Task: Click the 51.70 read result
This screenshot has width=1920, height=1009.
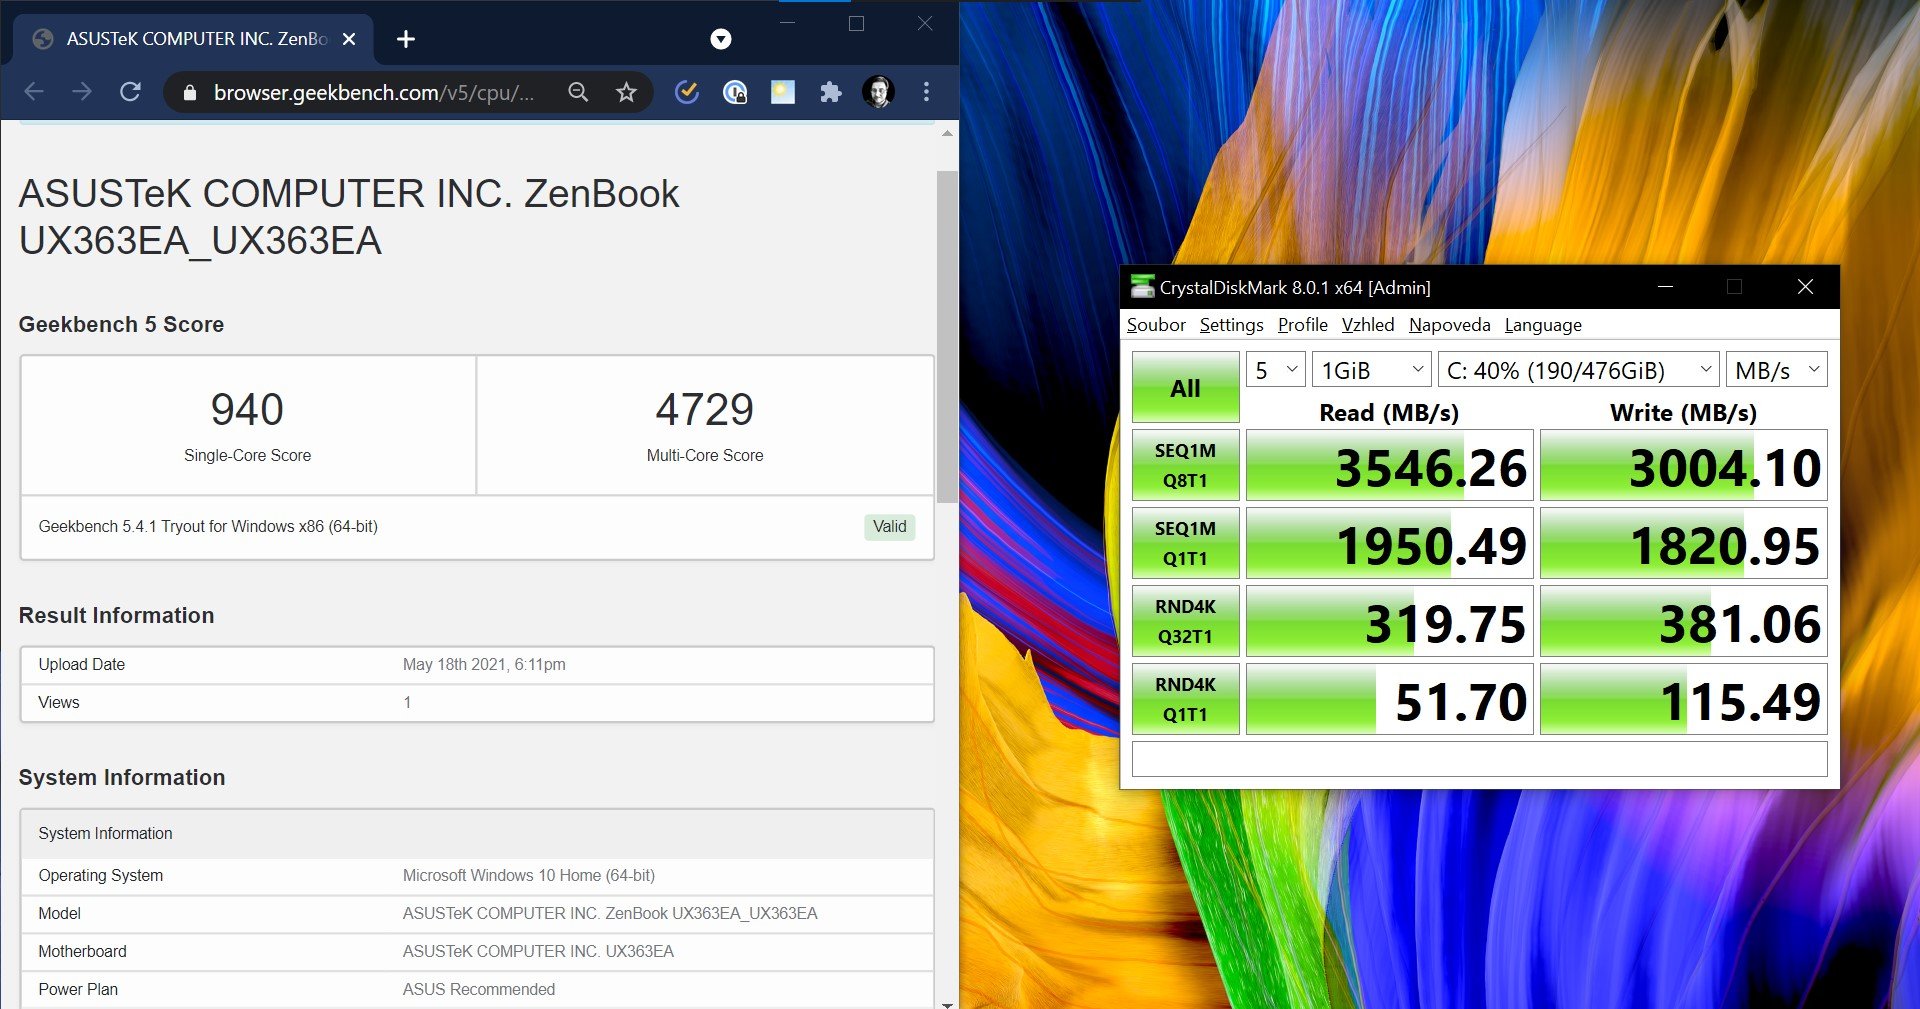Action: 1389,700
